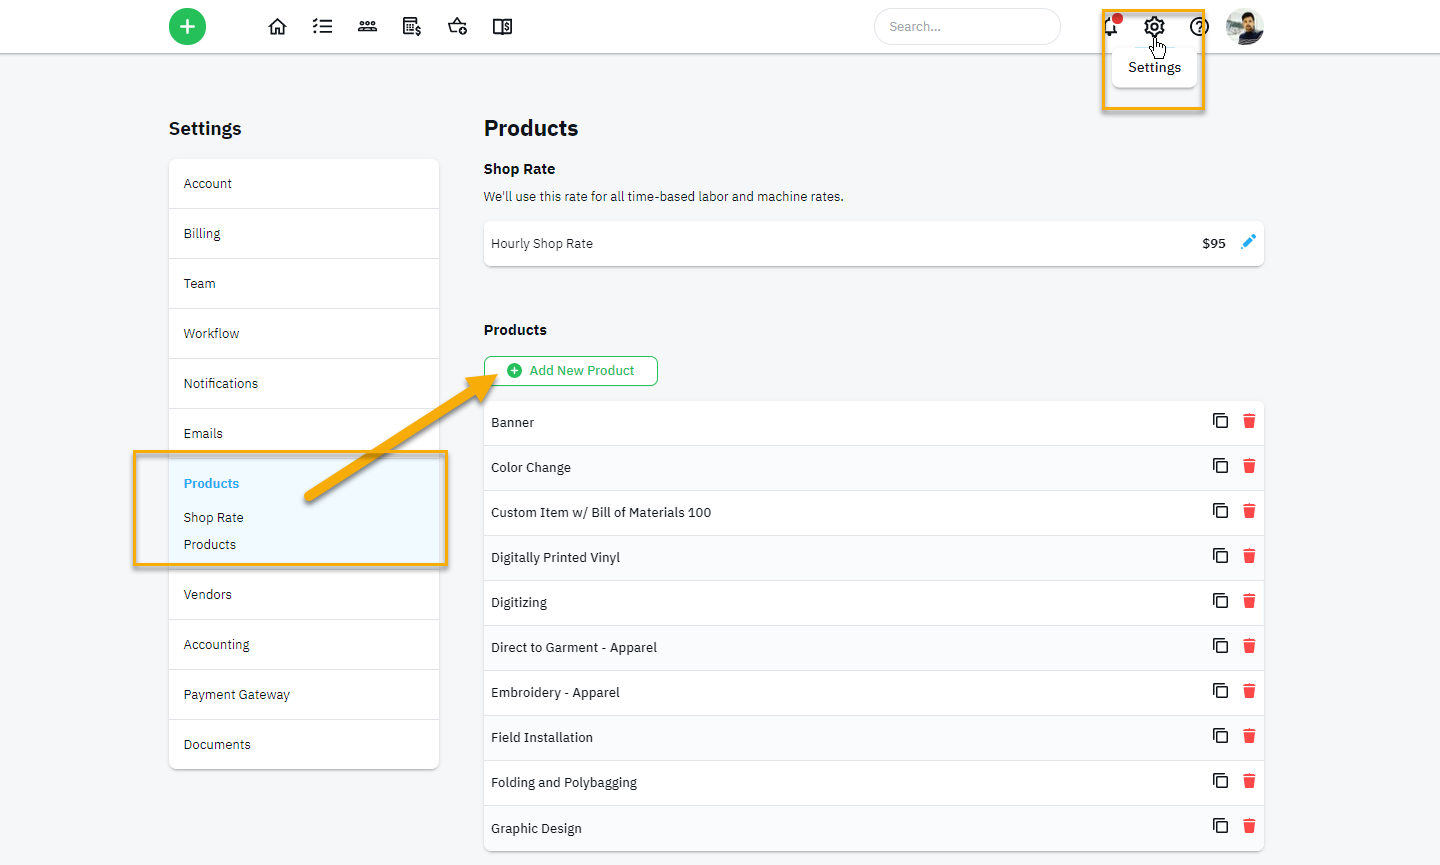Delete Direct to Garment - Apparel
Screen dimensions: 1440x865
coord(1249,646)
